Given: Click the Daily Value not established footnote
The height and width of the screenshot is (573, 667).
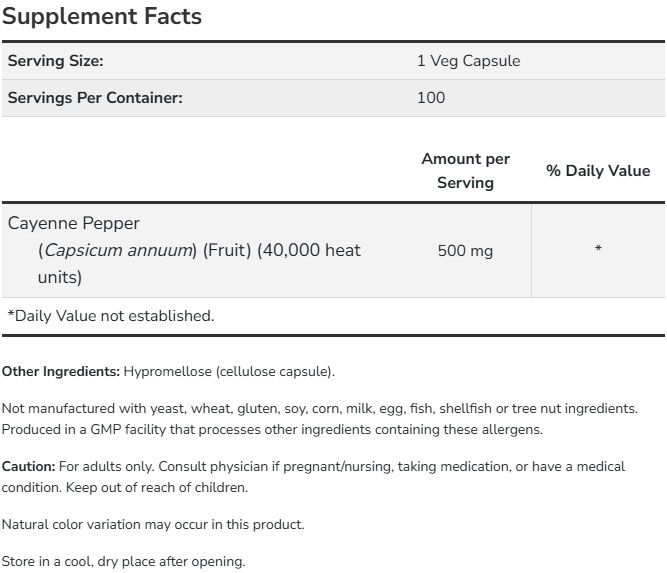Looking at the screenshot, I should pyautogui.click(x=111, y=316).
